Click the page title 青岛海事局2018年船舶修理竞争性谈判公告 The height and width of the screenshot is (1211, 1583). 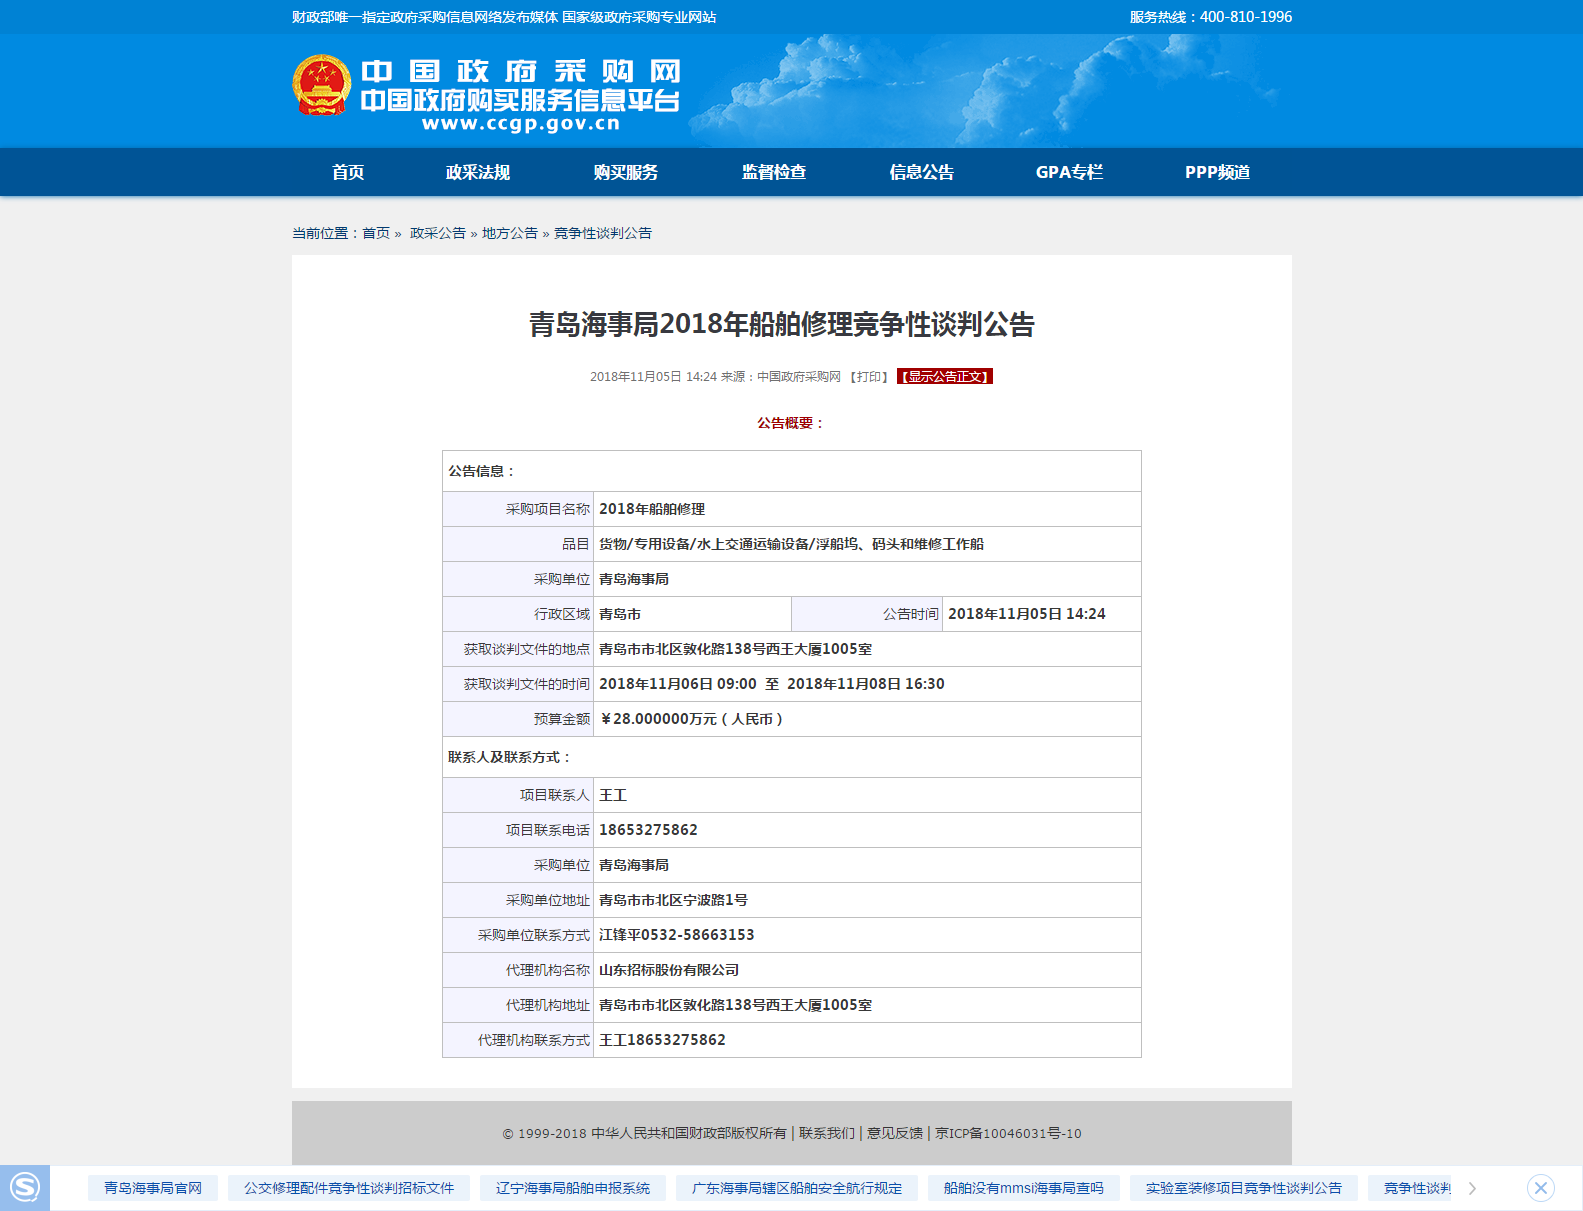coord(782,324)
